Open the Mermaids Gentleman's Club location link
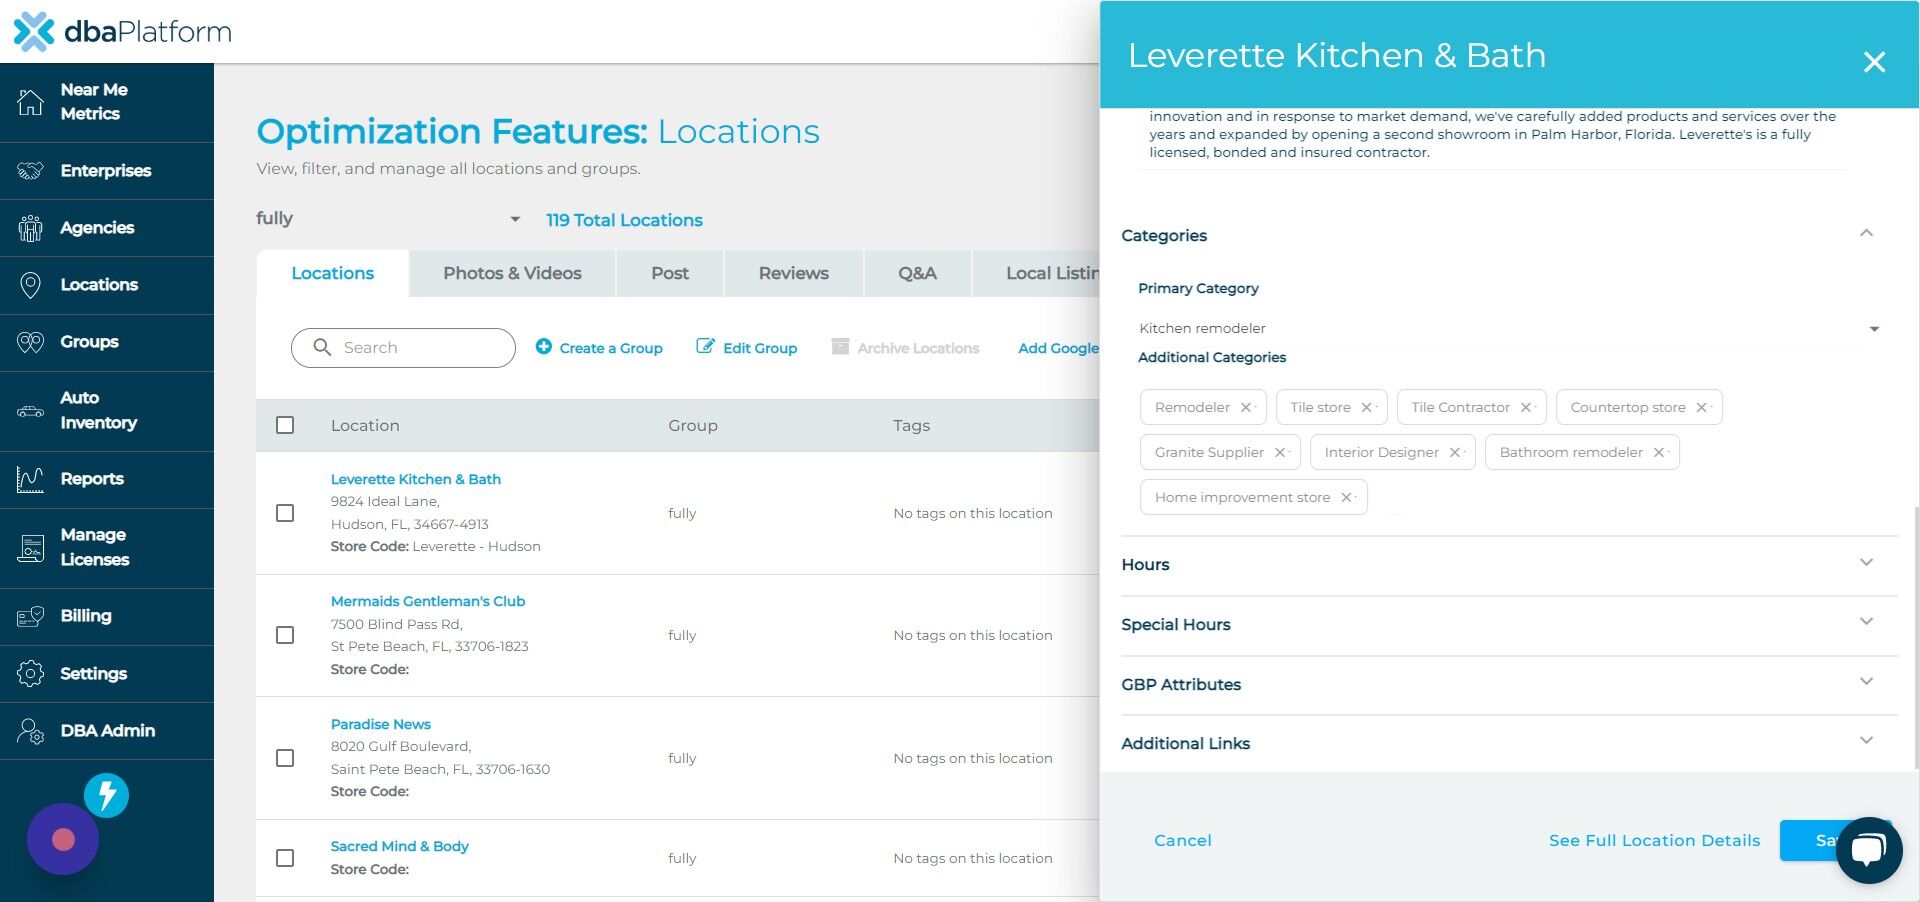Screen dimensions: 1920x902 [428, 601]
